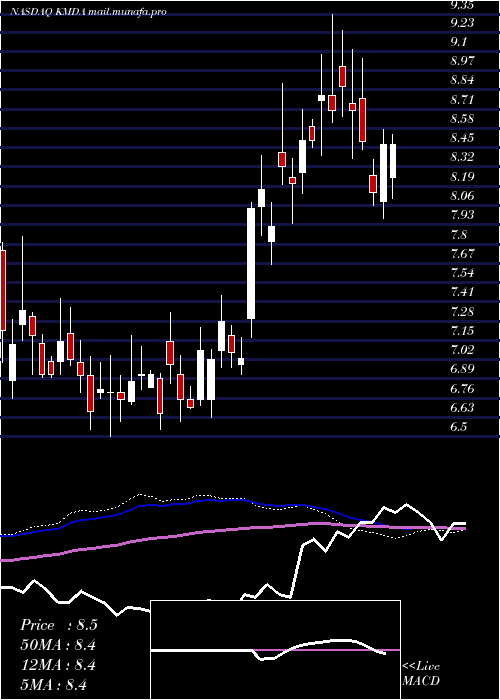Click the 7.41 price axis label
This screenshot has width=500, height=700.
pyautogui.click(x=462, y=292)
